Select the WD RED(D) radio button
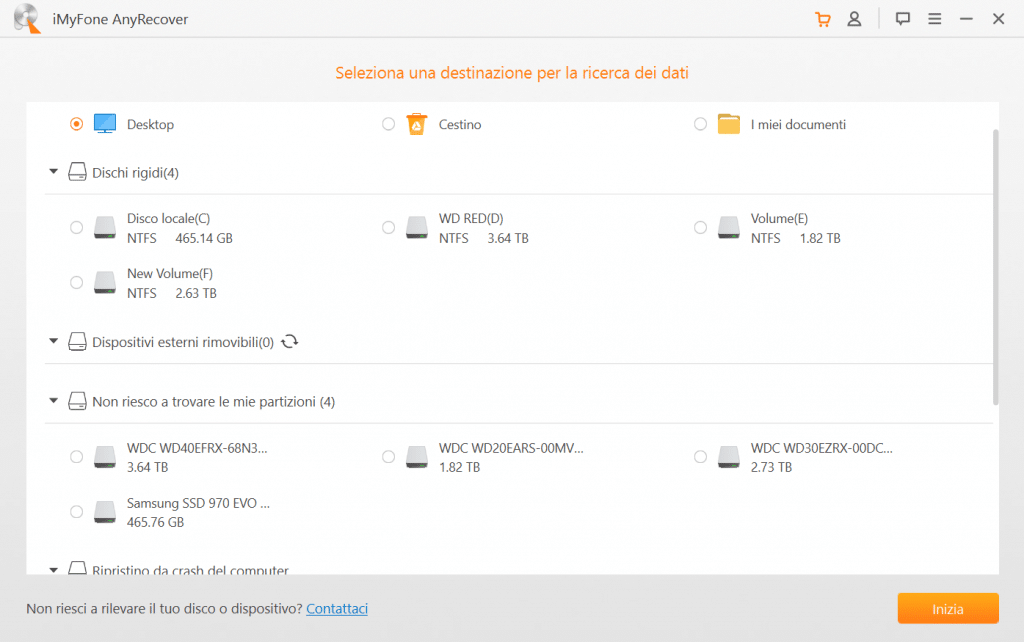 pos(389,227)
